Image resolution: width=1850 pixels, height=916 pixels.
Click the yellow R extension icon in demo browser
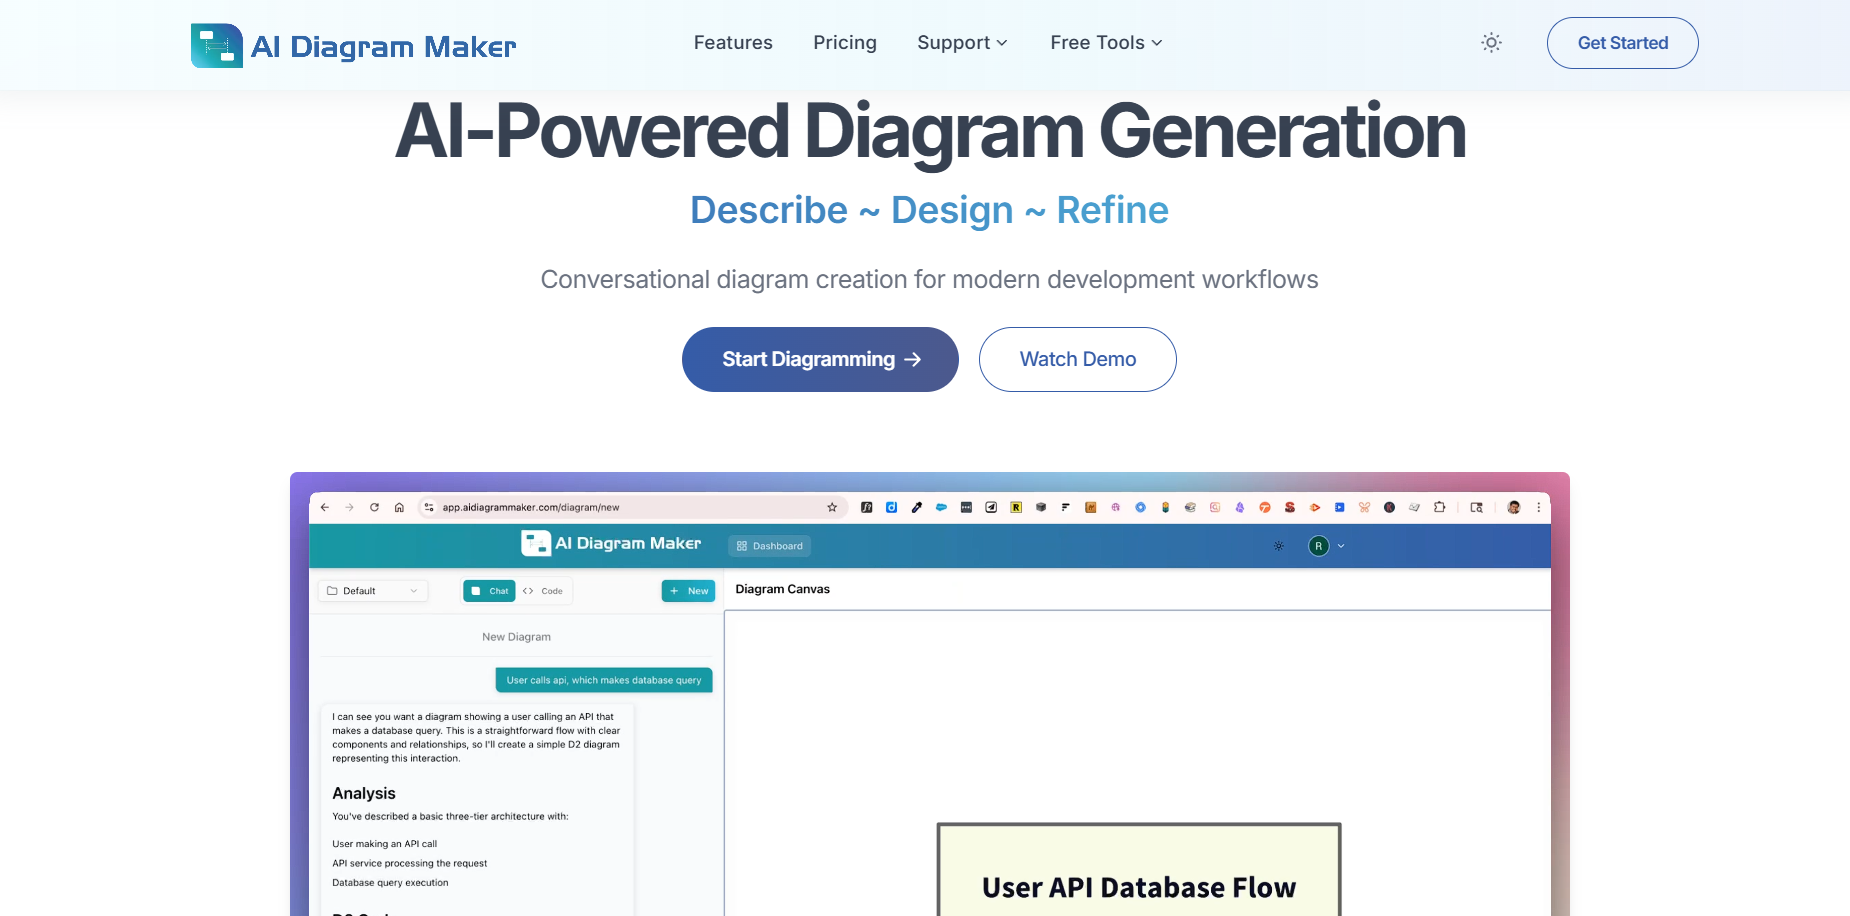point(1016,507)
